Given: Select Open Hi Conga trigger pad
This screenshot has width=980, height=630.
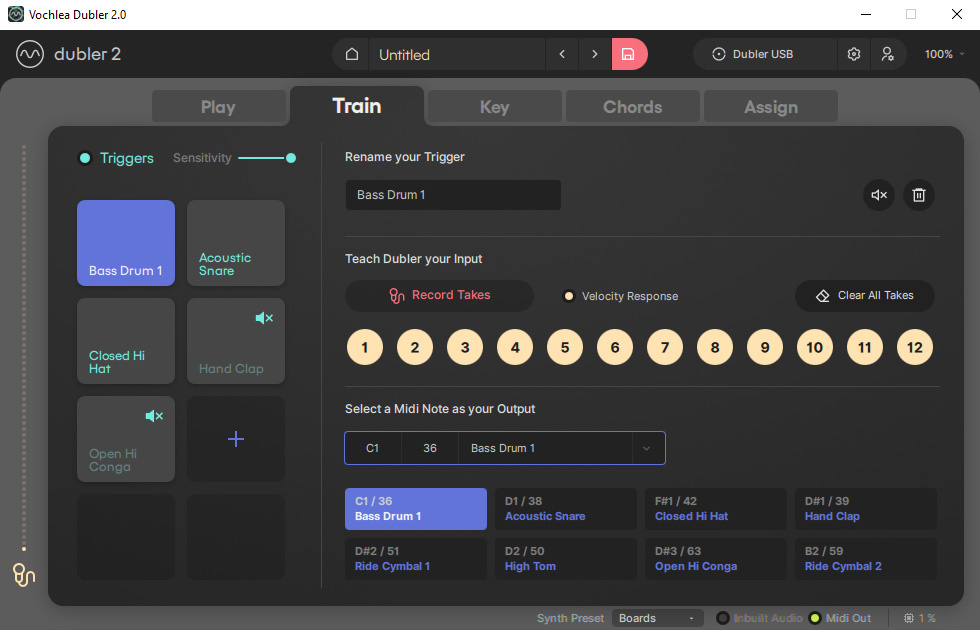Looking at the screenshot, I should [x=126, y=439].
